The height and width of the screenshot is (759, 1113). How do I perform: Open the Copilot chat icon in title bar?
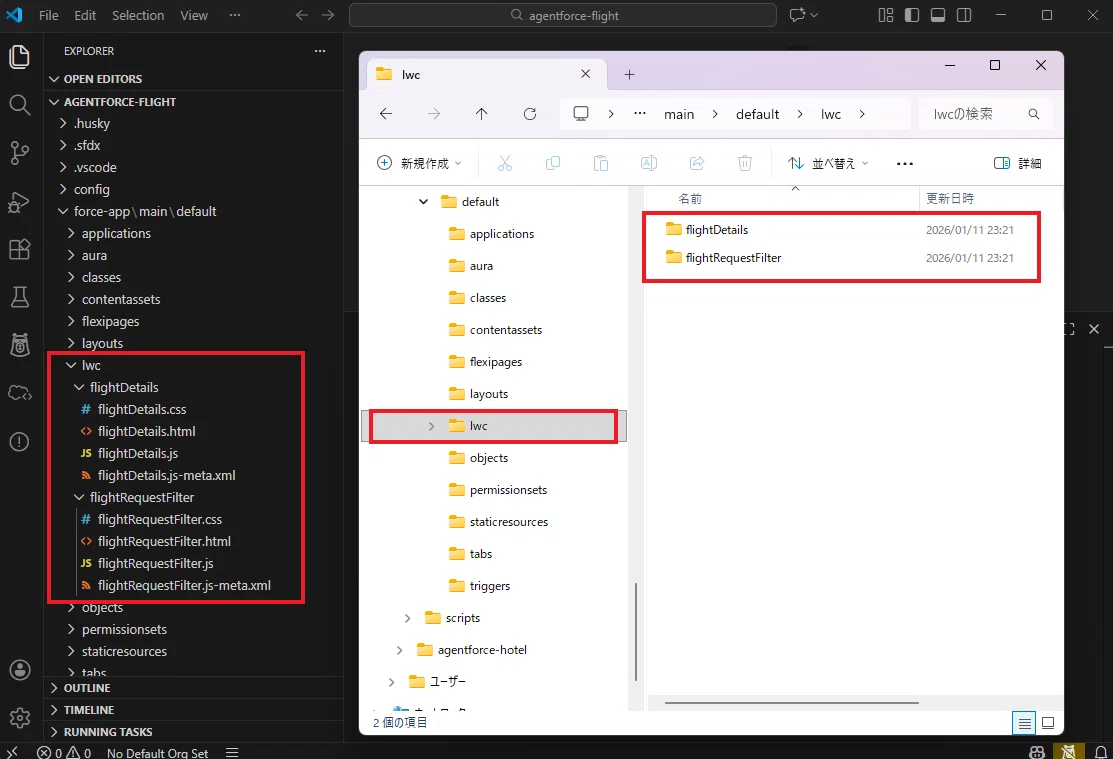point(798,15)
